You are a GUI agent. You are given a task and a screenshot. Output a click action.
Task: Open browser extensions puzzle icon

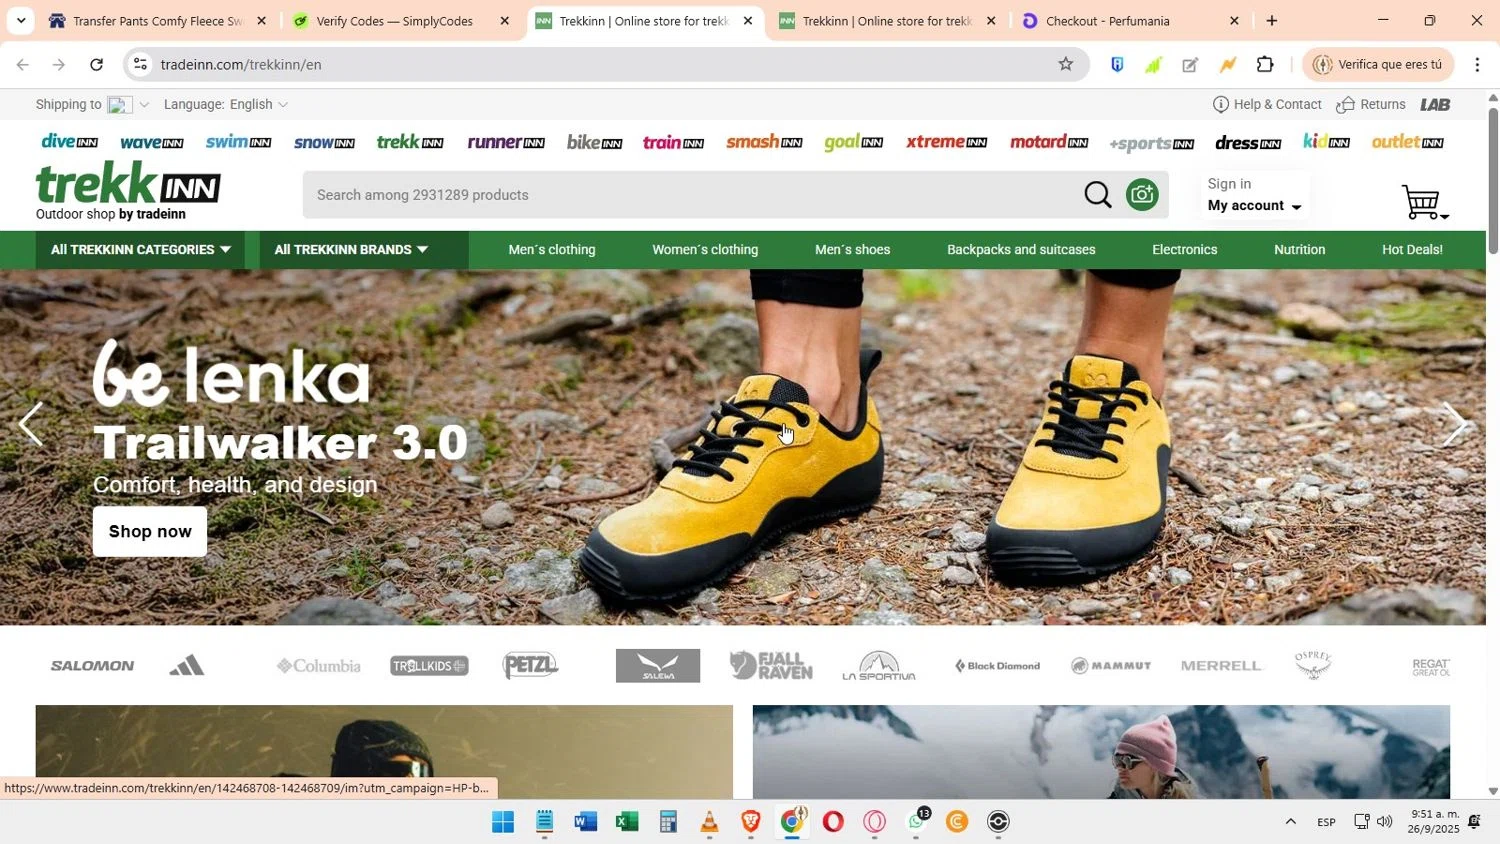(x=1265, y=64)
